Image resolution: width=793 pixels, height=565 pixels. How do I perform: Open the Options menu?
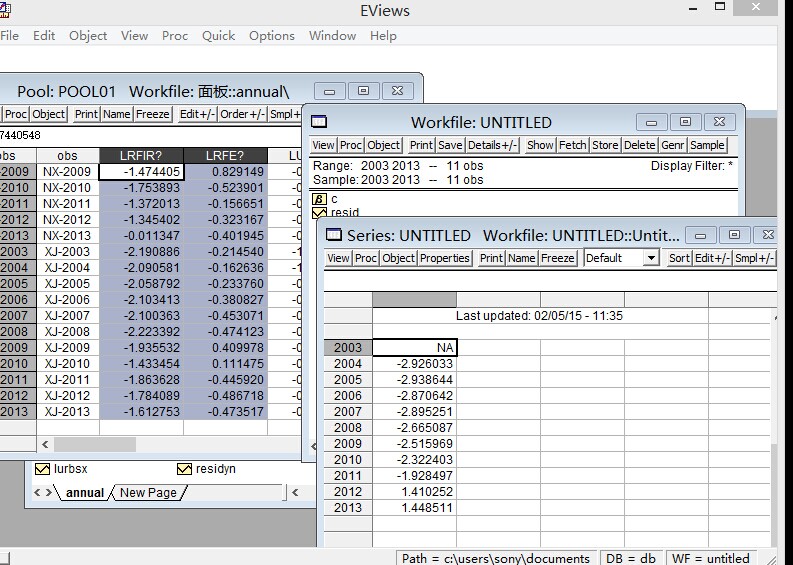(272, 35)
